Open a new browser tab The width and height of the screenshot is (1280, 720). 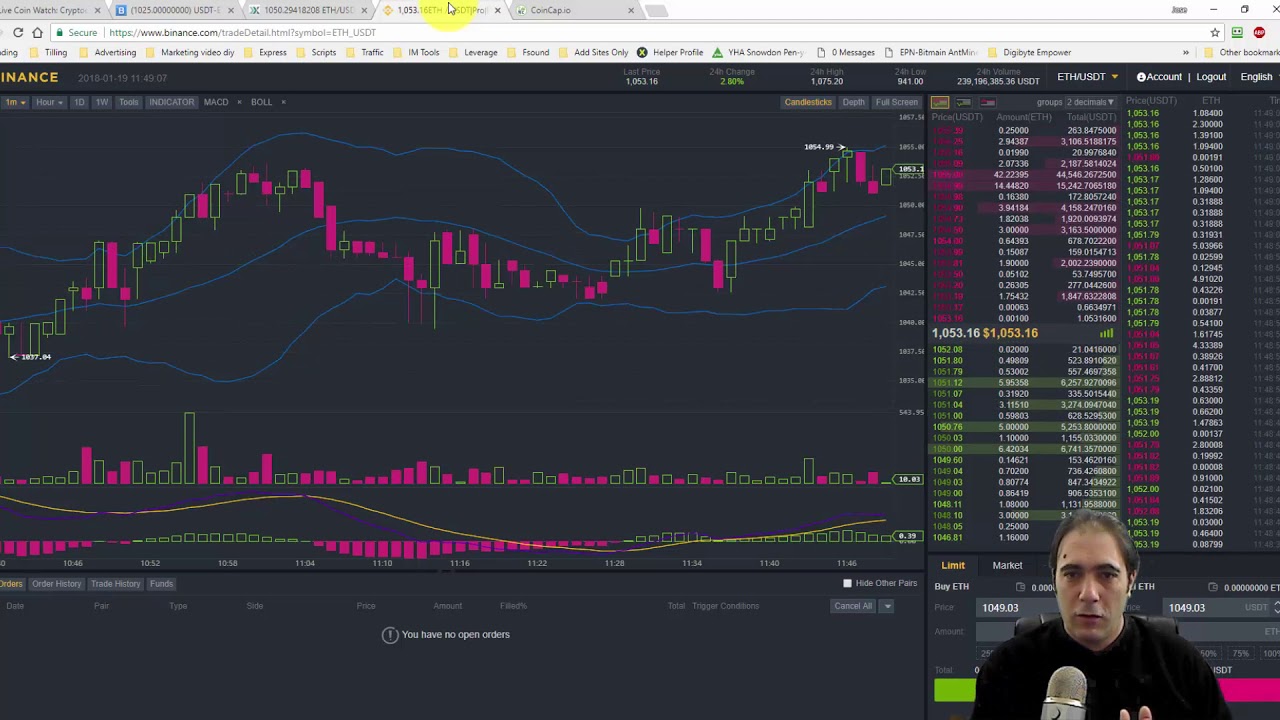[656, 11]
